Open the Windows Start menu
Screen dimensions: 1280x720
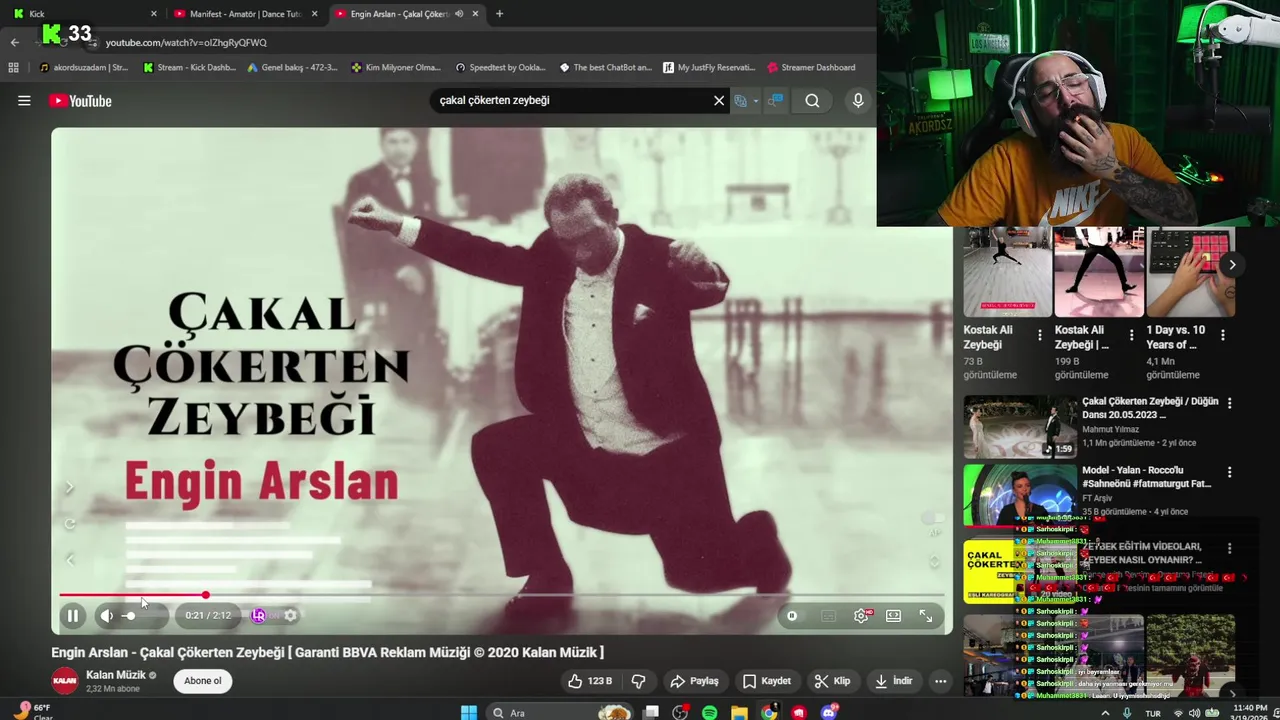(x=469, y=712)
